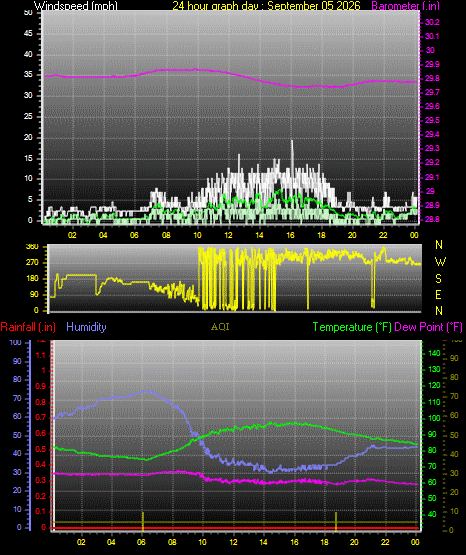Click the S compass label on direction graph
The image size is (466, 555).
438,279
